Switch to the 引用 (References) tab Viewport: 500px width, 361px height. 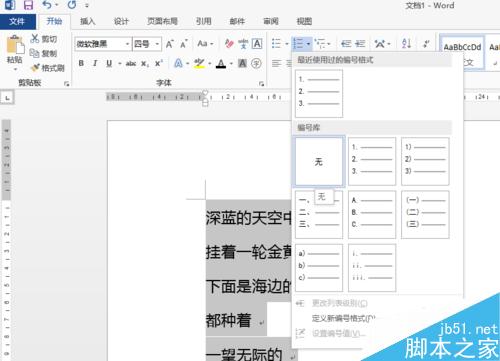[203, 22]
